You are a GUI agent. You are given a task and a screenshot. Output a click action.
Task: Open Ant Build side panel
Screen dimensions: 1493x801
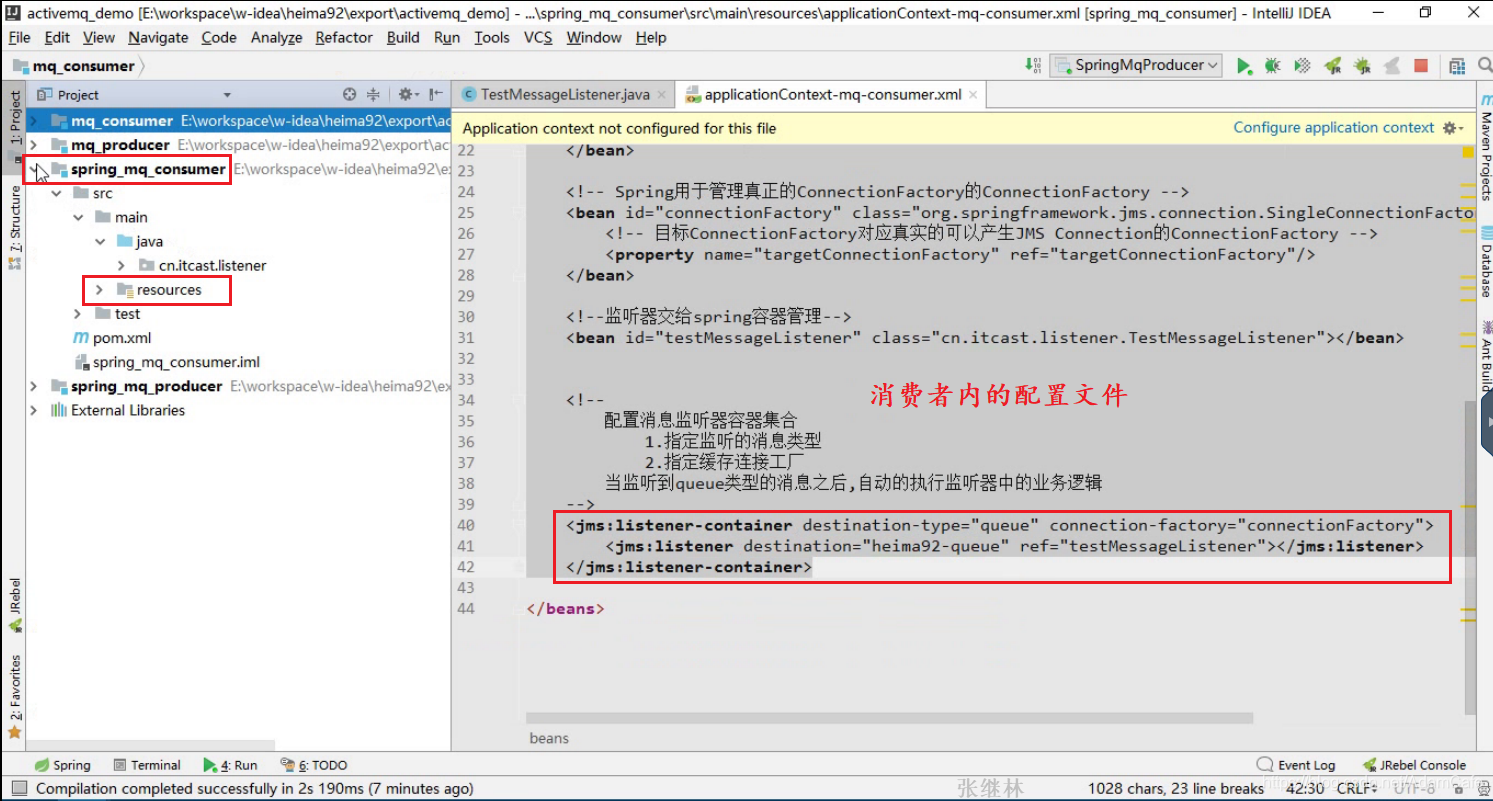tap(1485, 354)
